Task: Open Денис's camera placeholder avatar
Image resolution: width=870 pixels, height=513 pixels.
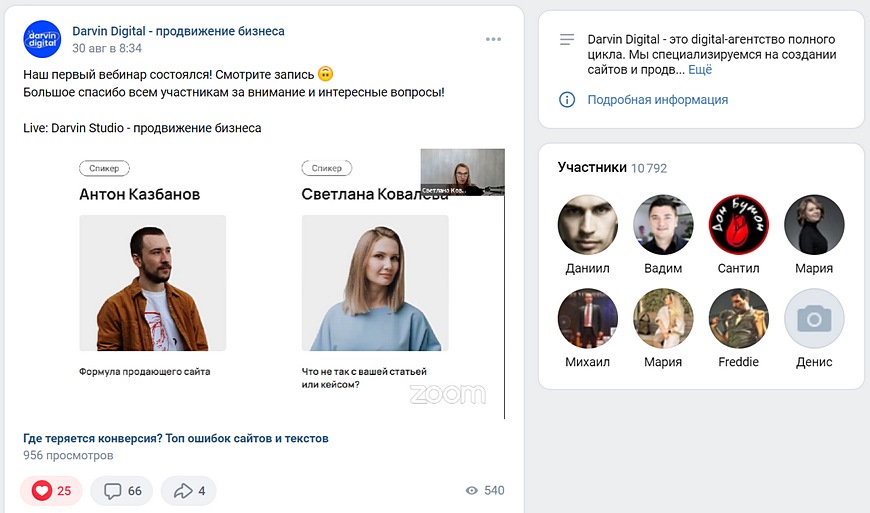Action: pyautogui.click(x=814, y=318)
